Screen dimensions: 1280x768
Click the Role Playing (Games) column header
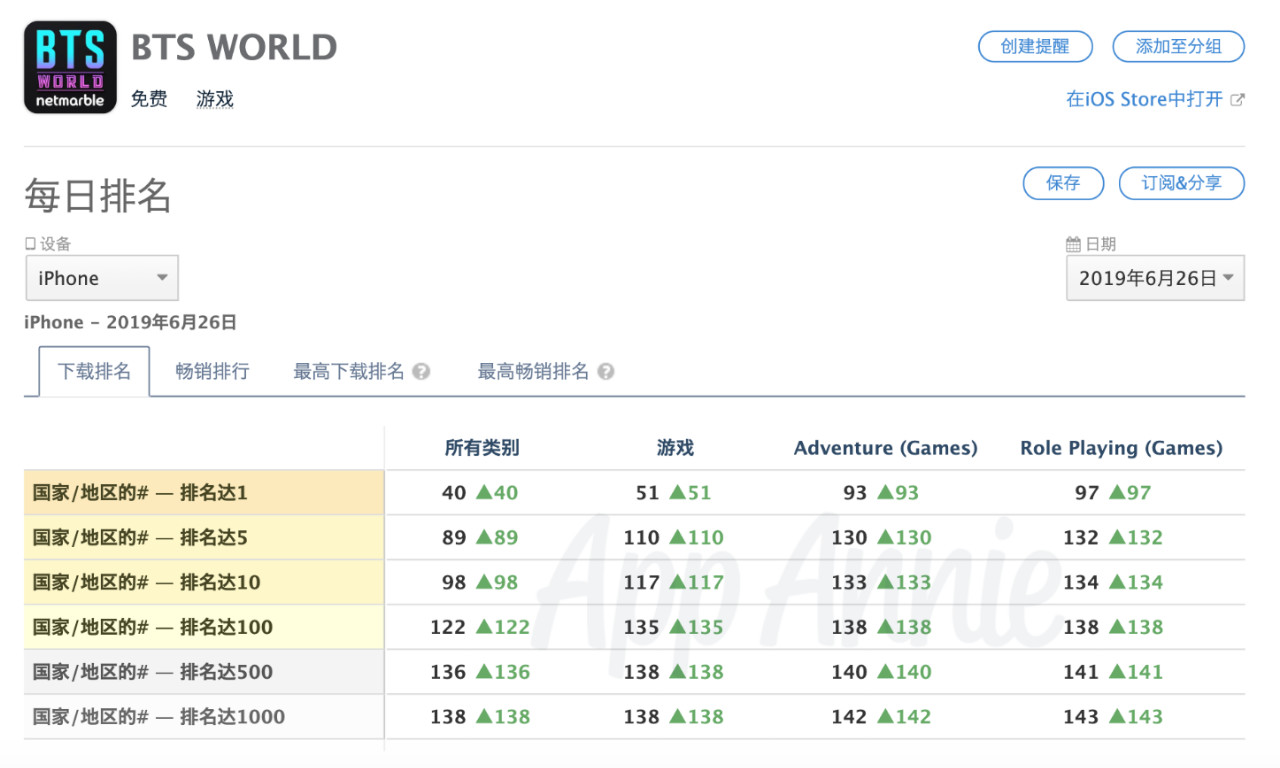pyautogui.click(x=1121, y=448)
